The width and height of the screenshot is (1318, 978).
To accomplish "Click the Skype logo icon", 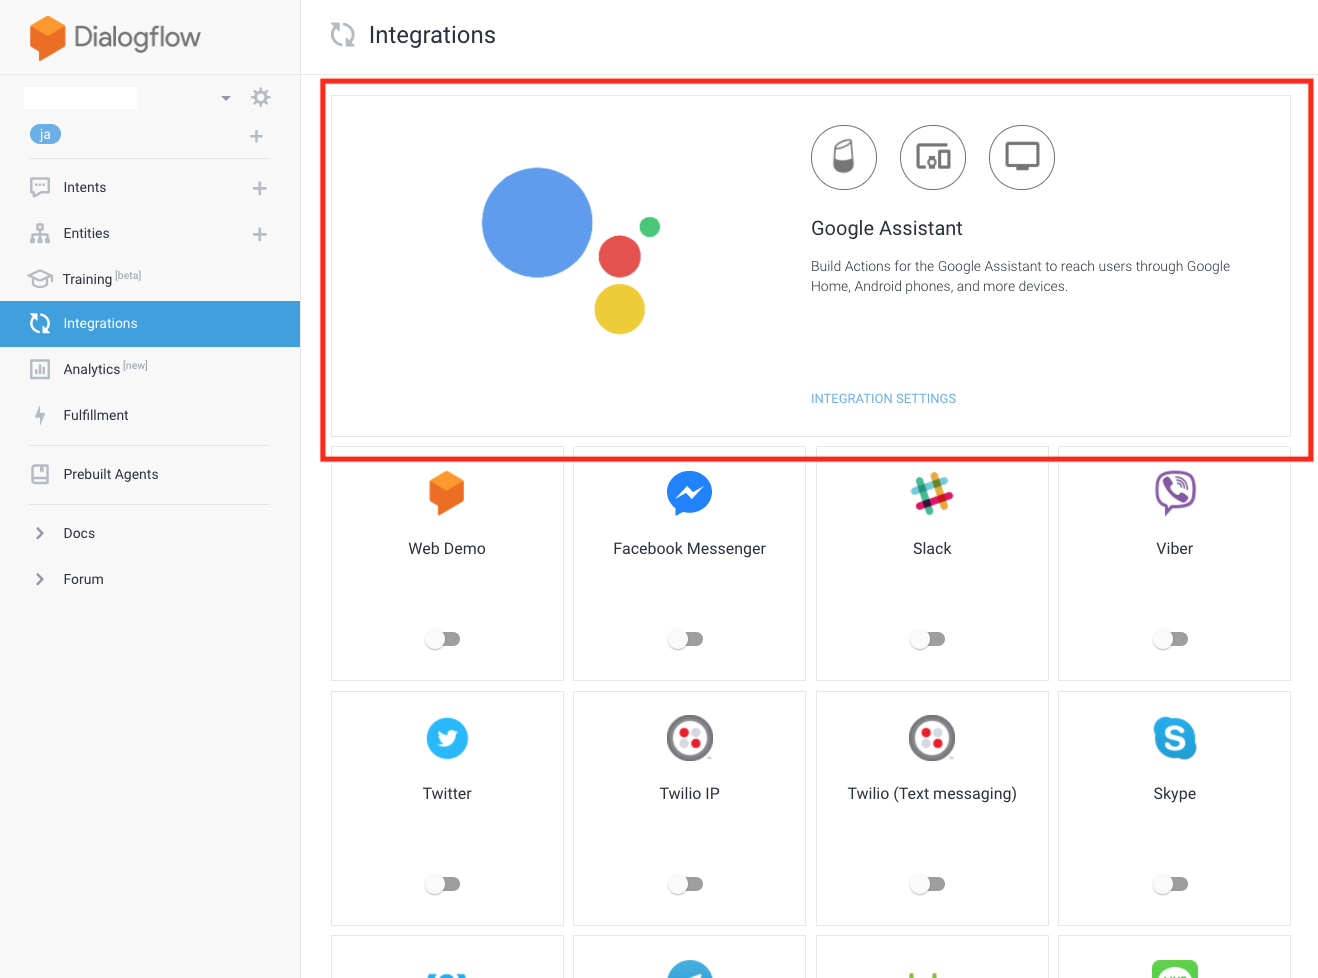I will tap(1175, 738).
